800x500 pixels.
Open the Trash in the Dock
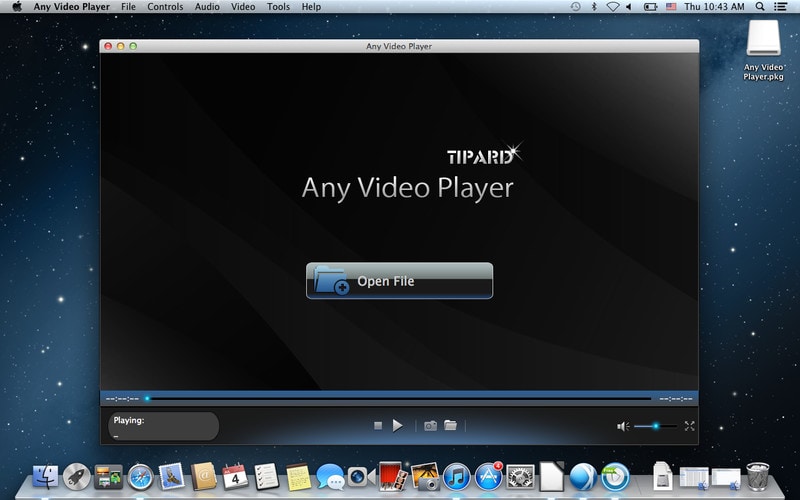click(x=758, y=477)
